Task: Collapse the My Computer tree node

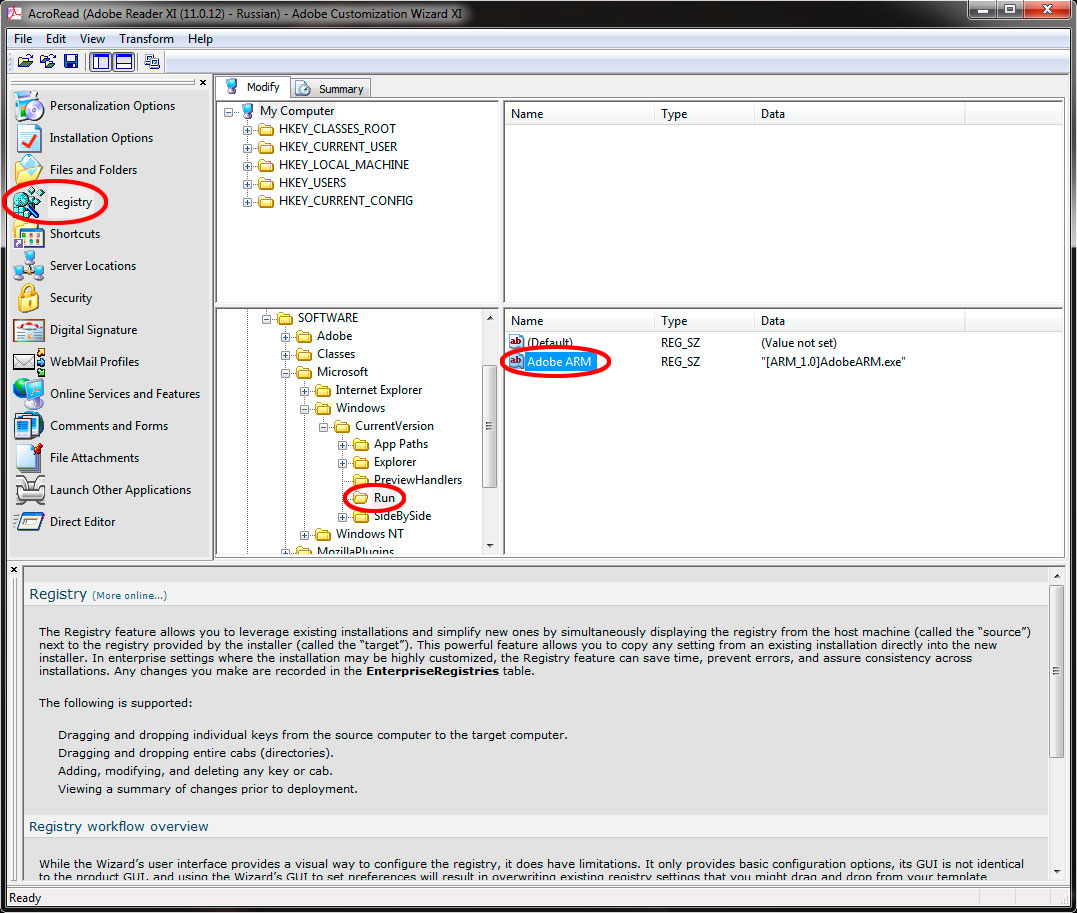Action: tap(228, 112)
